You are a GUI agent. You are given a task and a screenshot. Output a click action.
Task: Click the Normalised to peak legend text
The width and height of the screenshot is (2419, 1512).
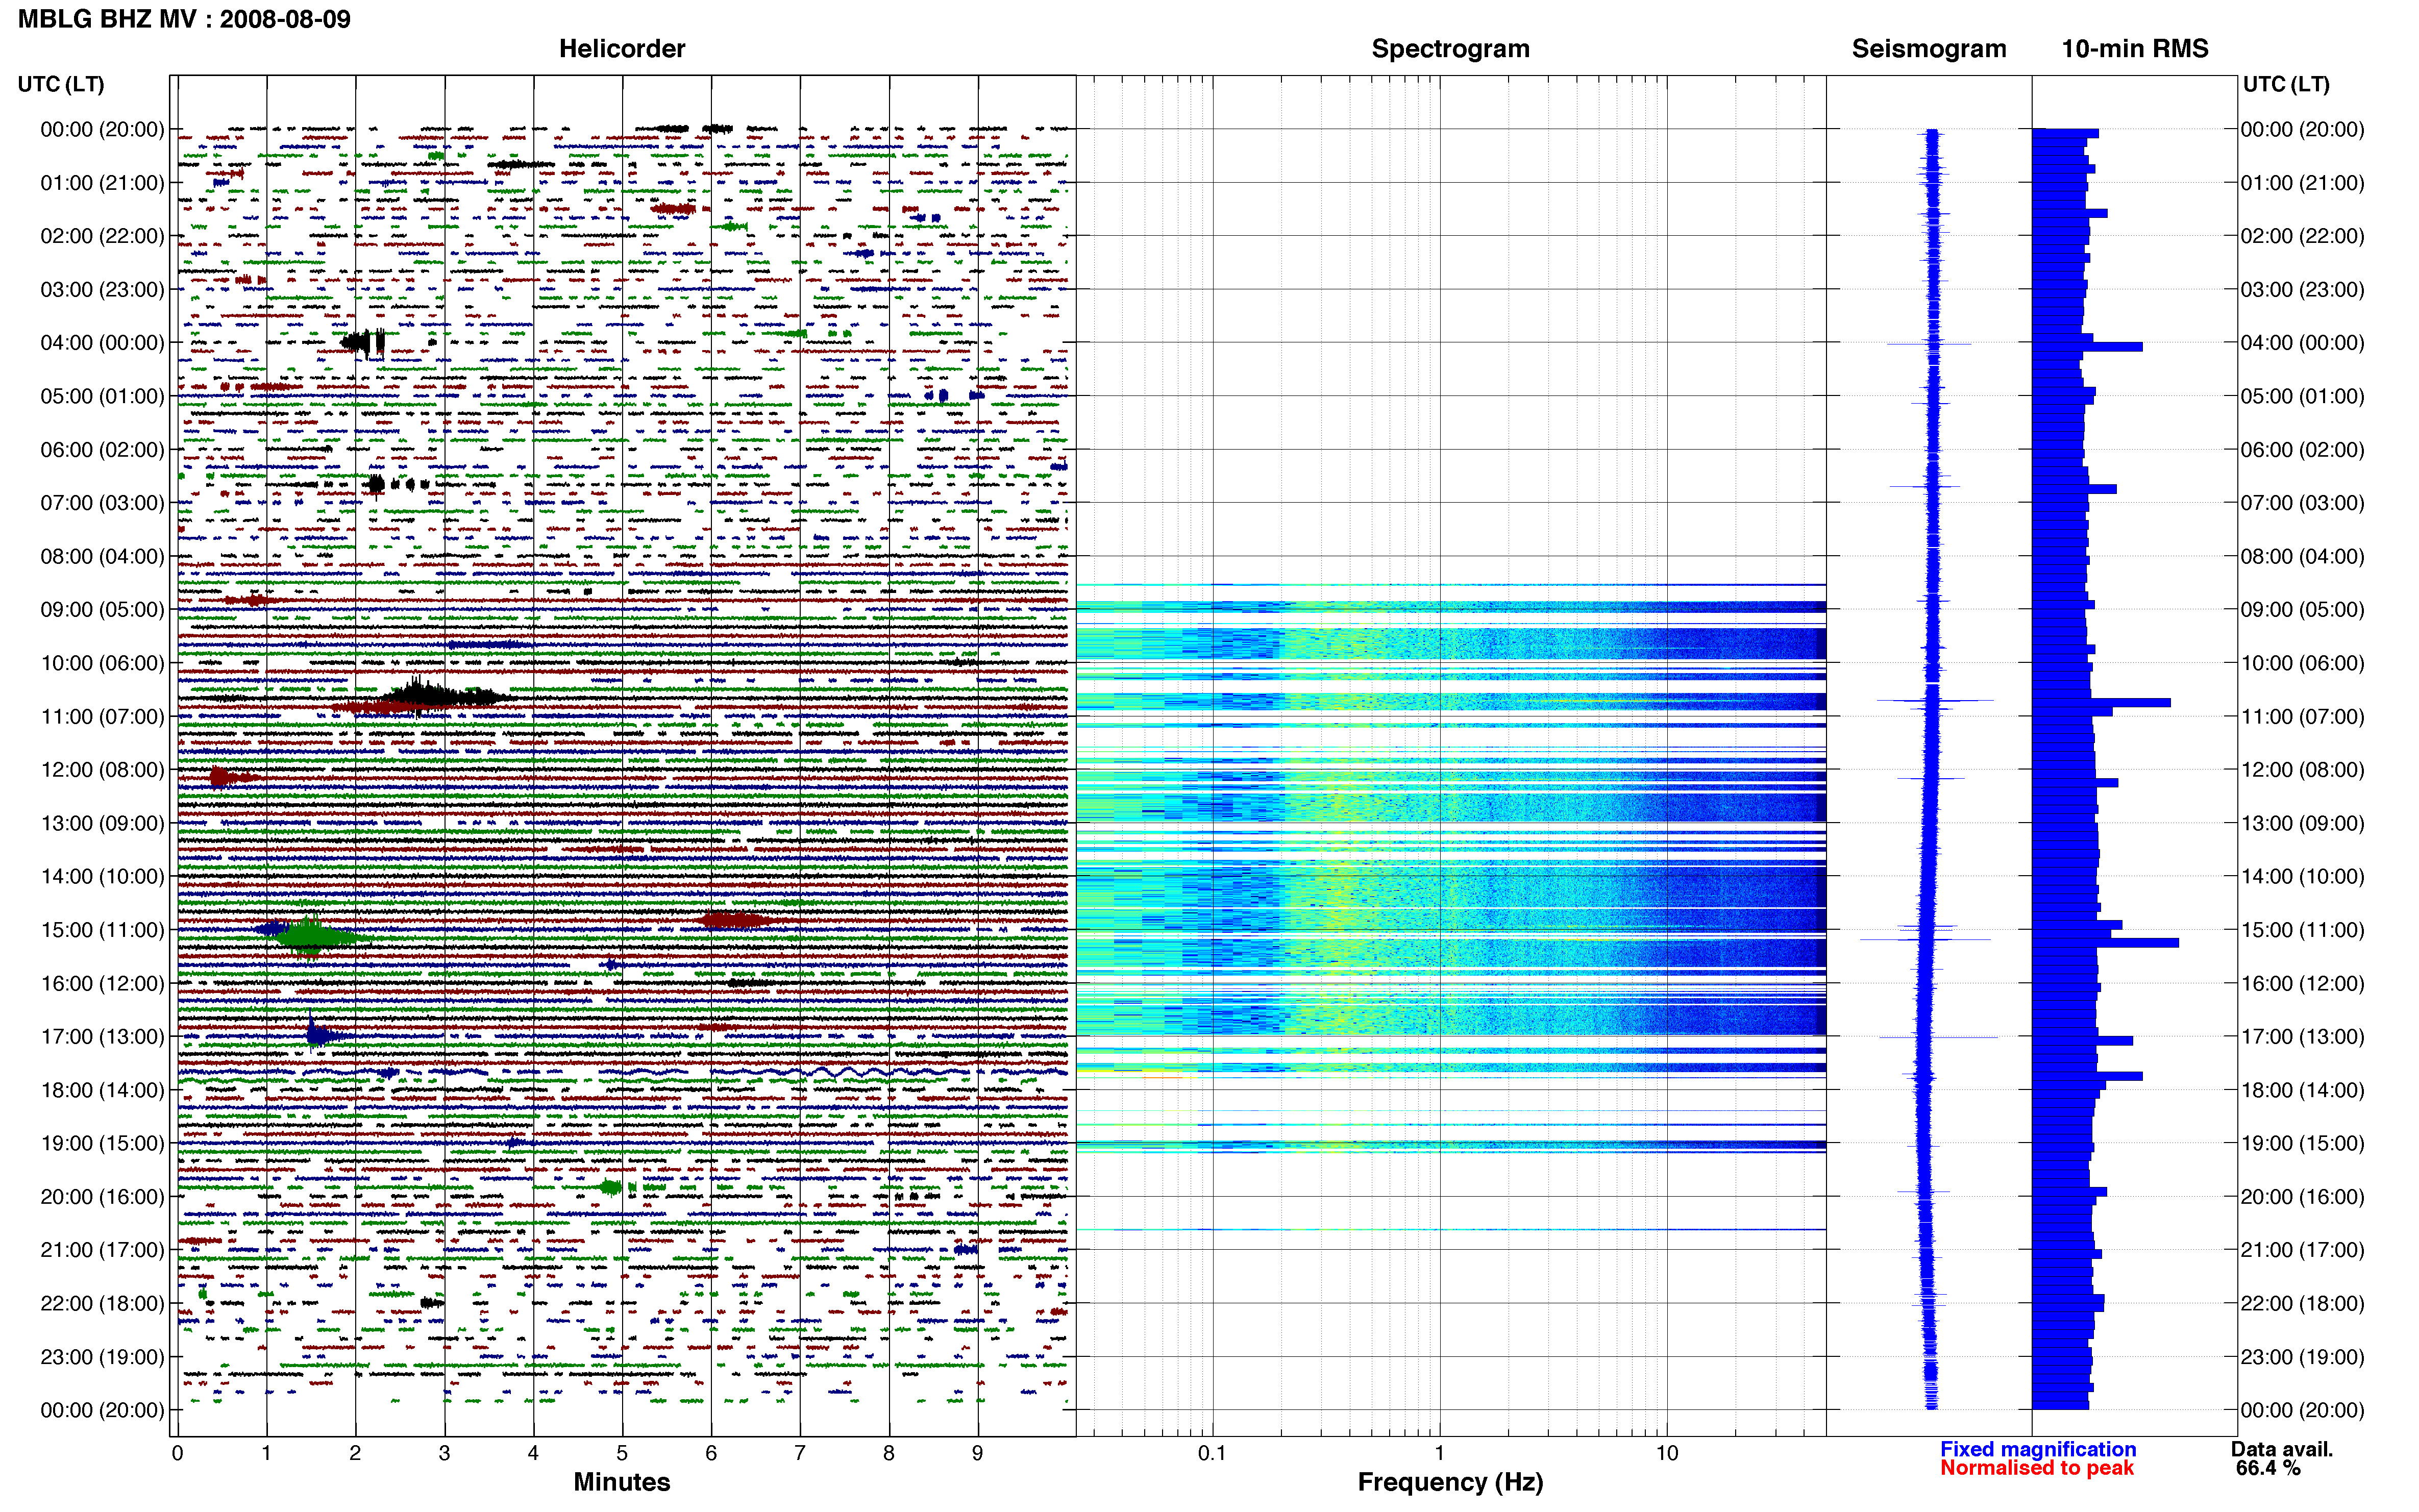[x=2037, y=1468]
